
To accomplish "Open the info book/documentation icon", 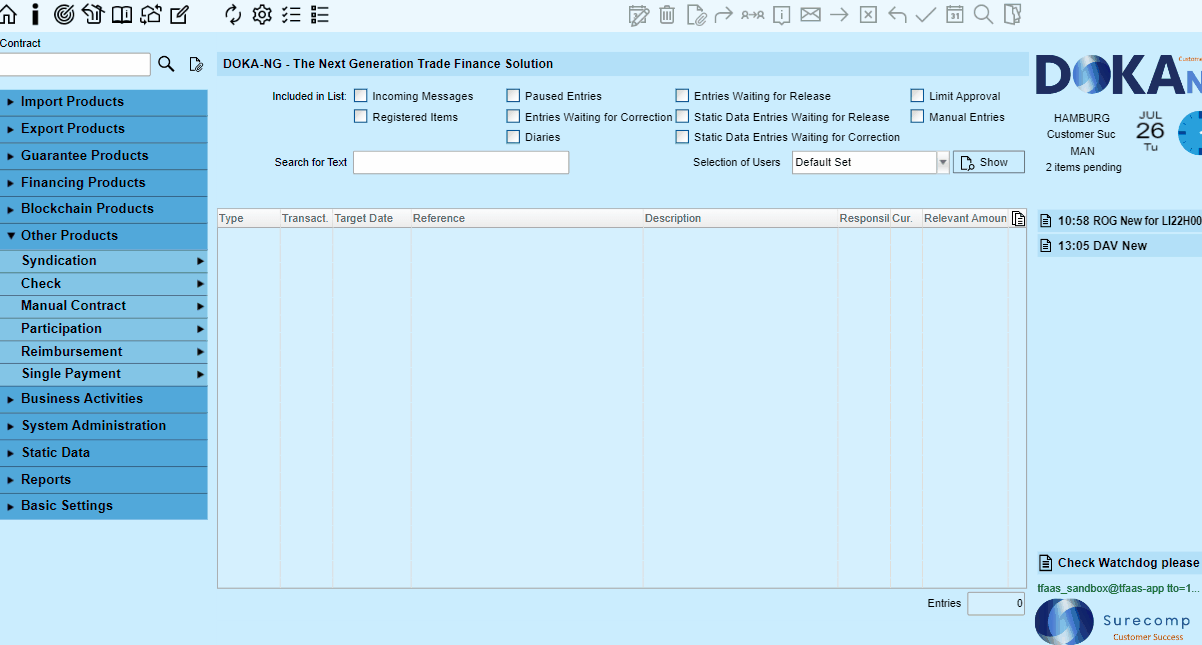I will 122,14.
